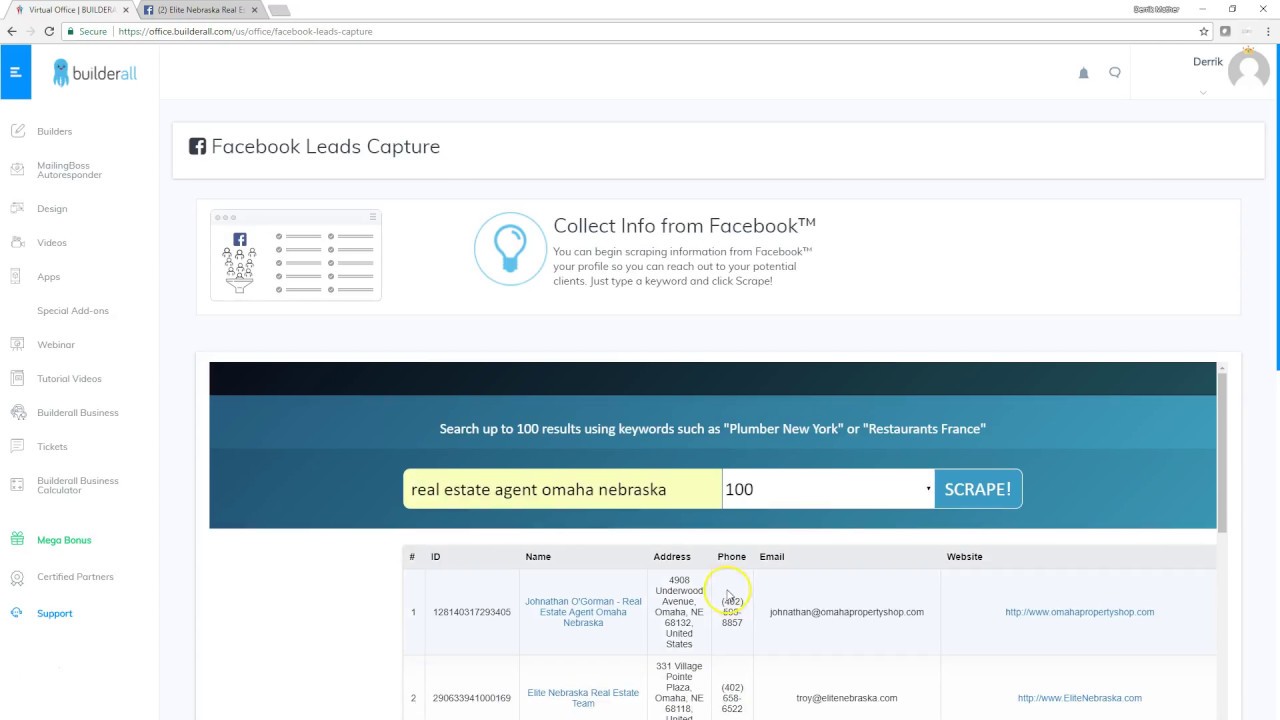The width and height of the screenshot is (1280, 720).
Task: Click the Business Calculator icon
Action: tap(17, 485)
